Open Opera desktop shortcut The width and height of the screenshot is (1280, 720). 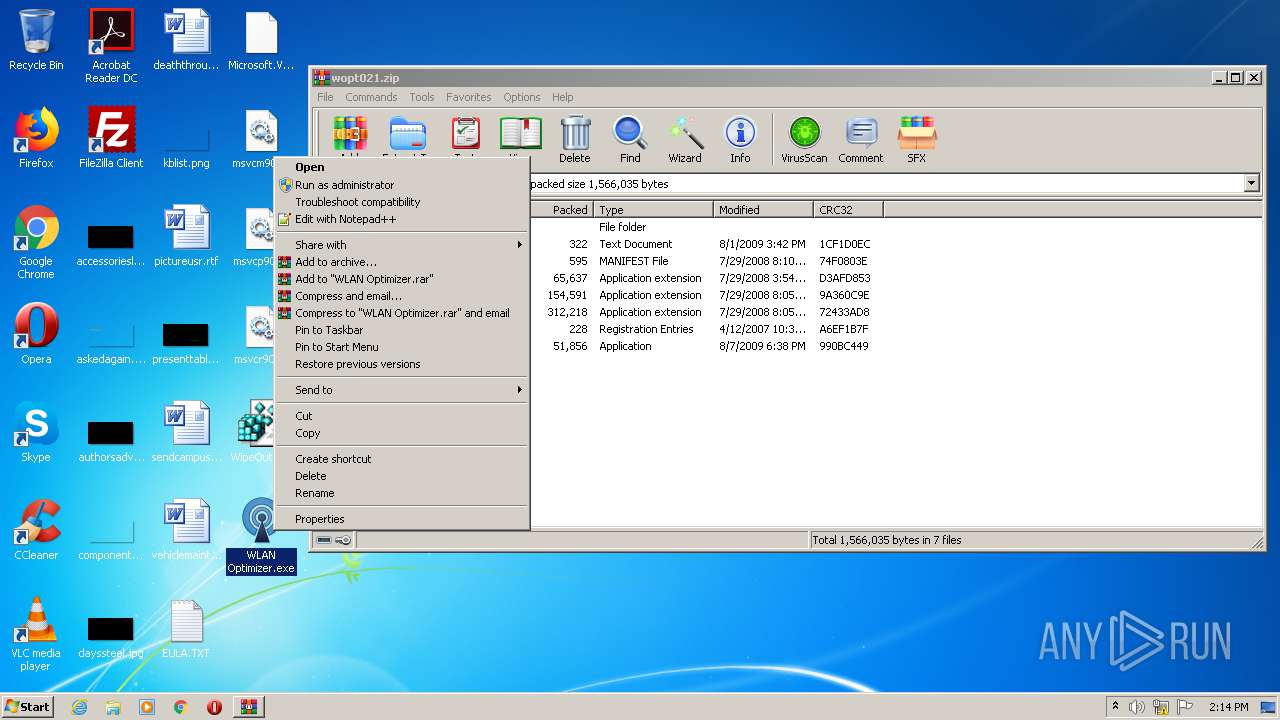(x=36, y=334)
